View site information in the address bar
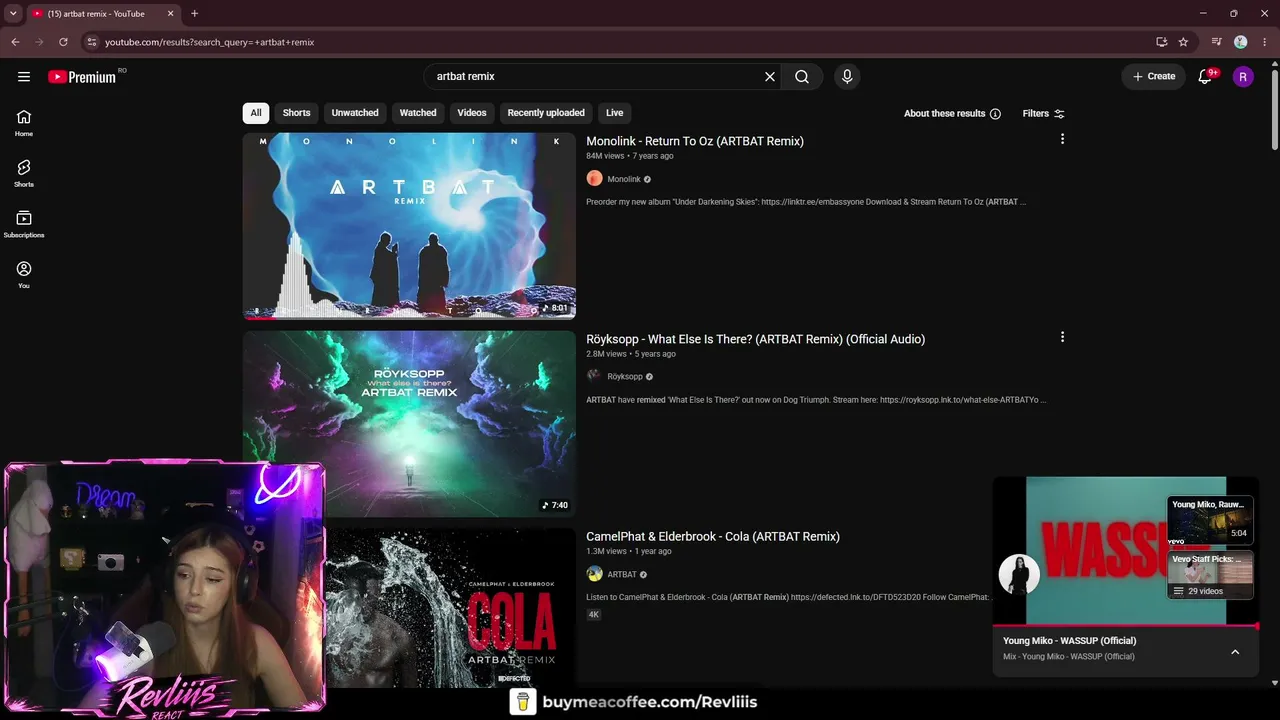 coord(91,42)
